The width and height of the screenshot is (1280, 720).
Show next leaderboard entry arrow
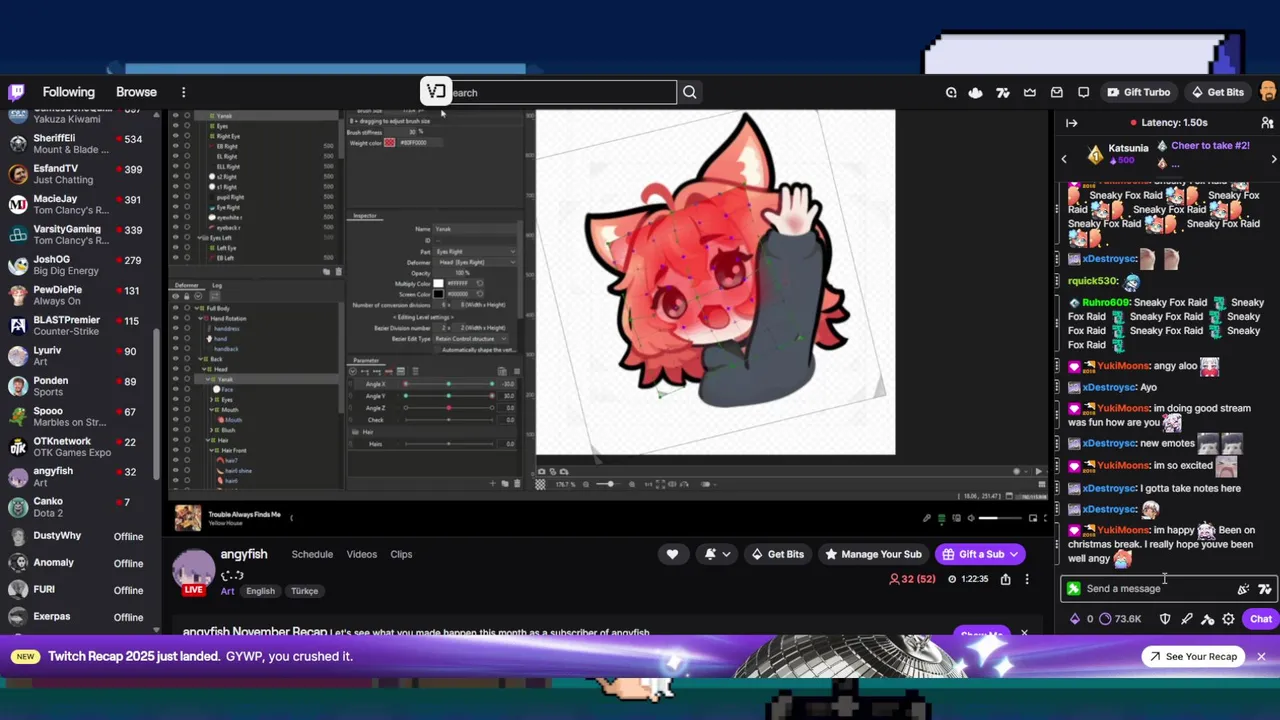[1273, 159]
